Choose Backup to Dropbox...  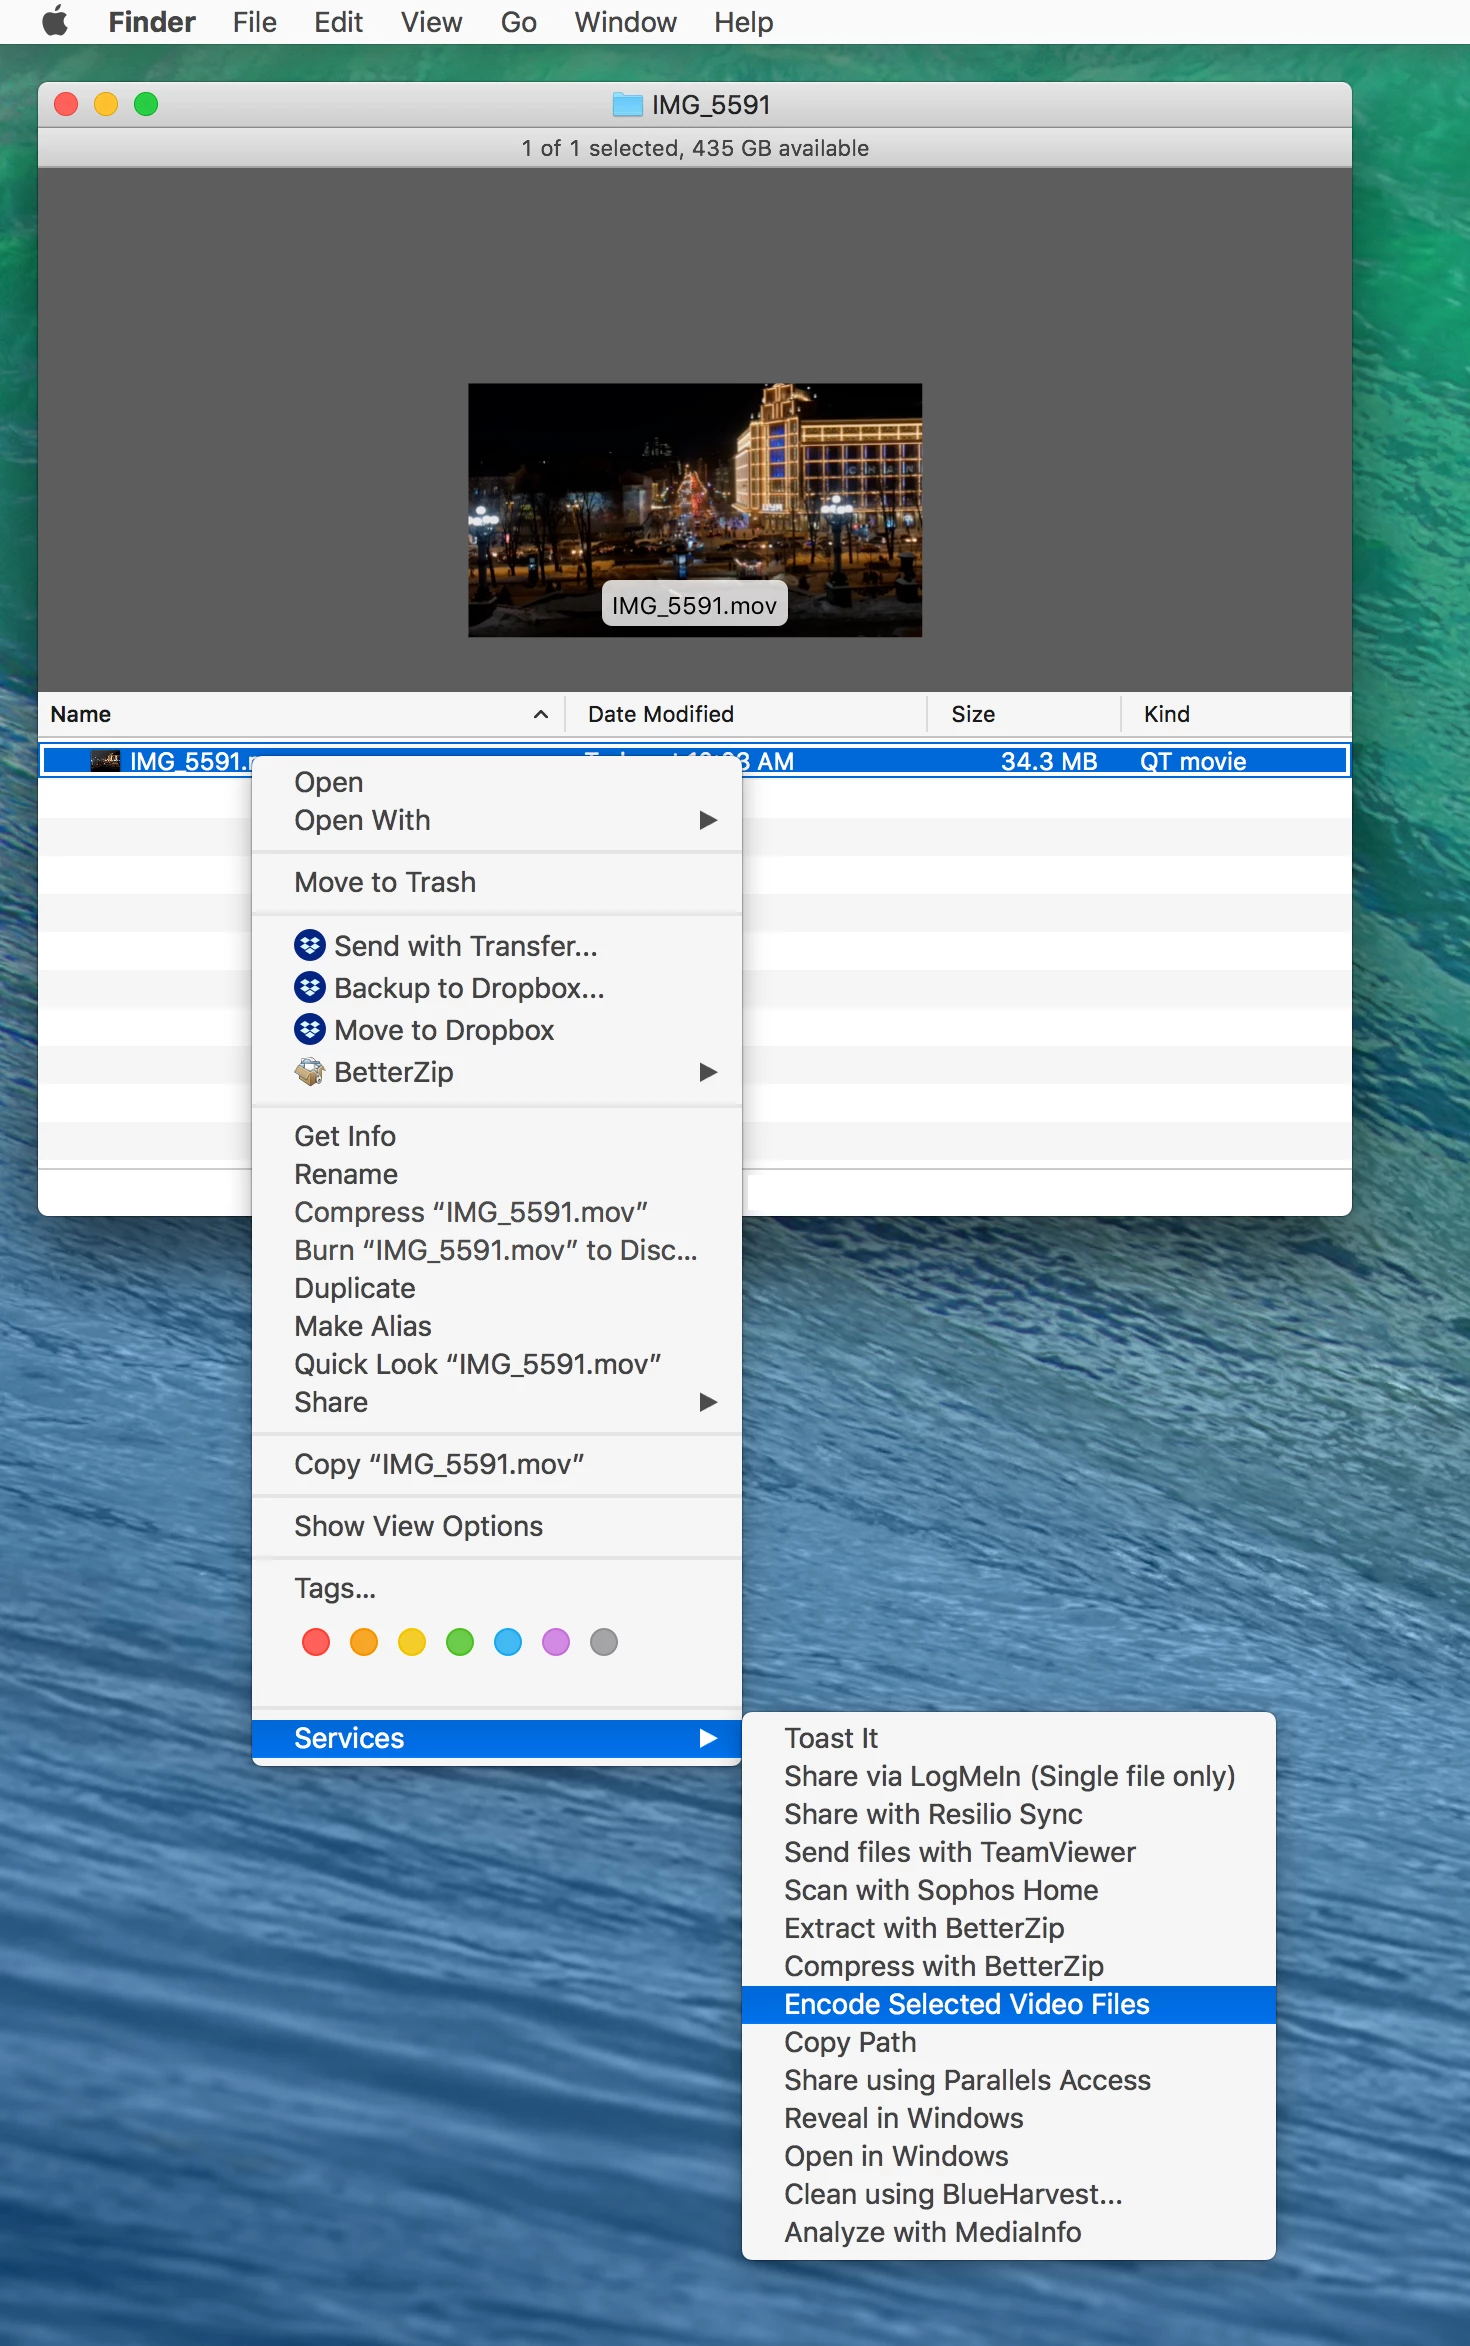point(497,988)
